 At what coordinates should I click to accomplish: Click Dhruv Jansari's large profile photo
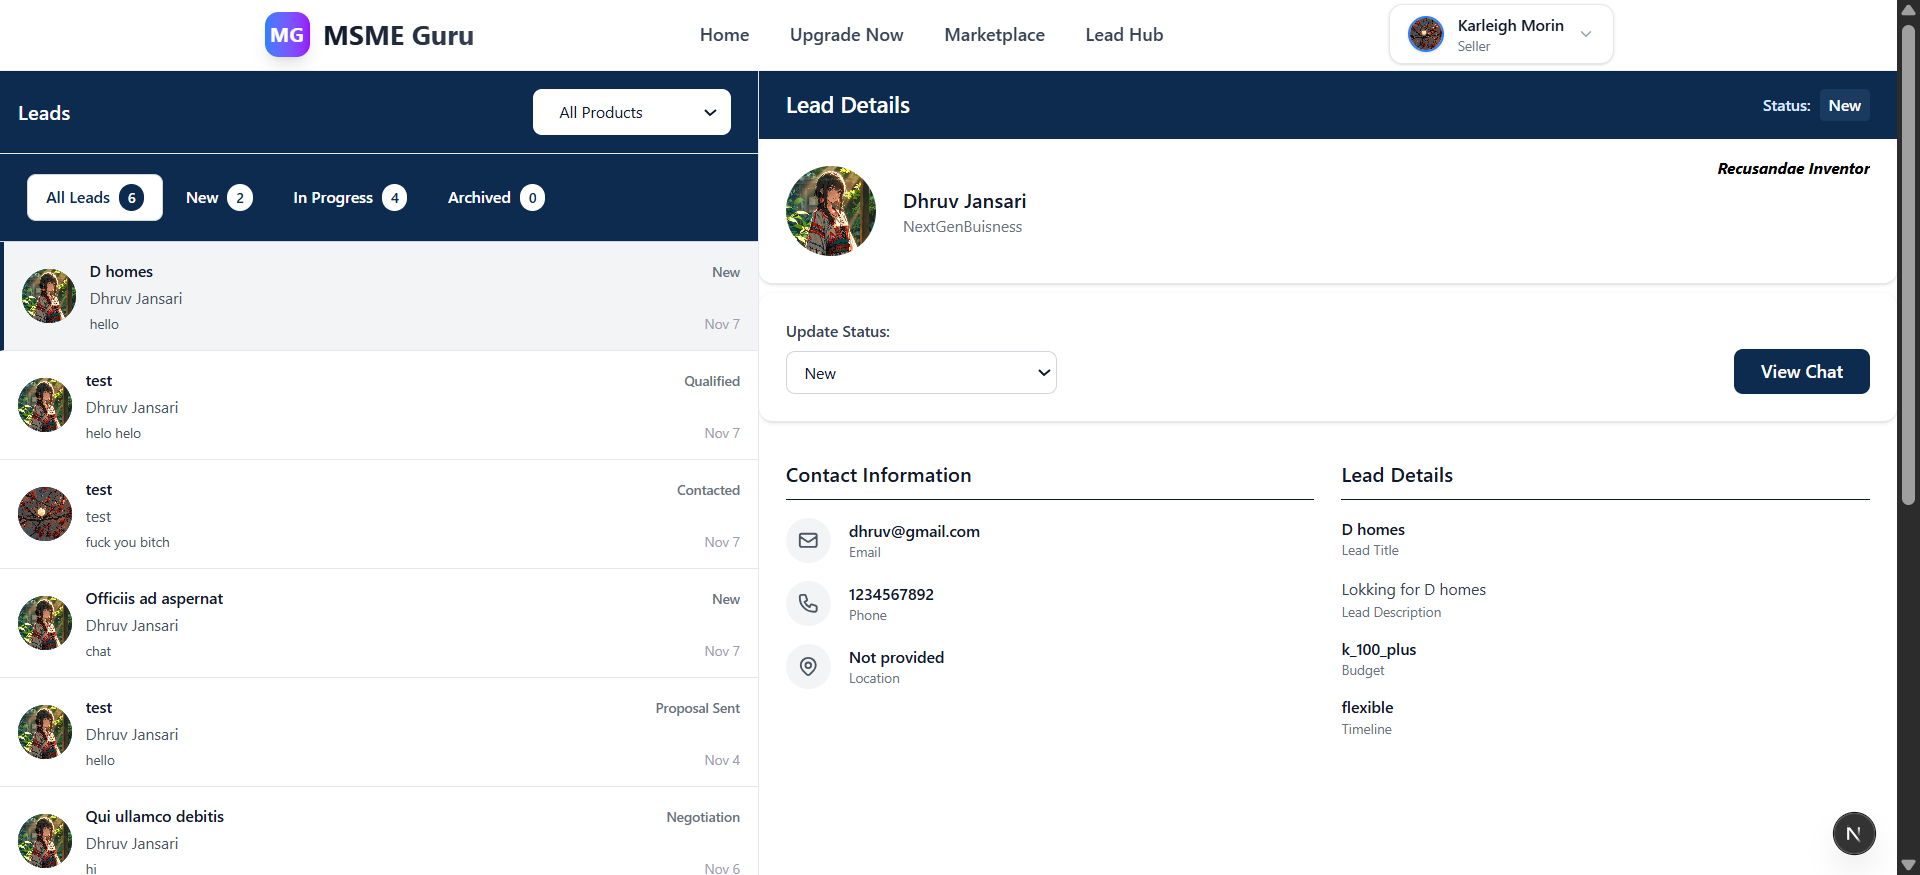tap(831, 211)
